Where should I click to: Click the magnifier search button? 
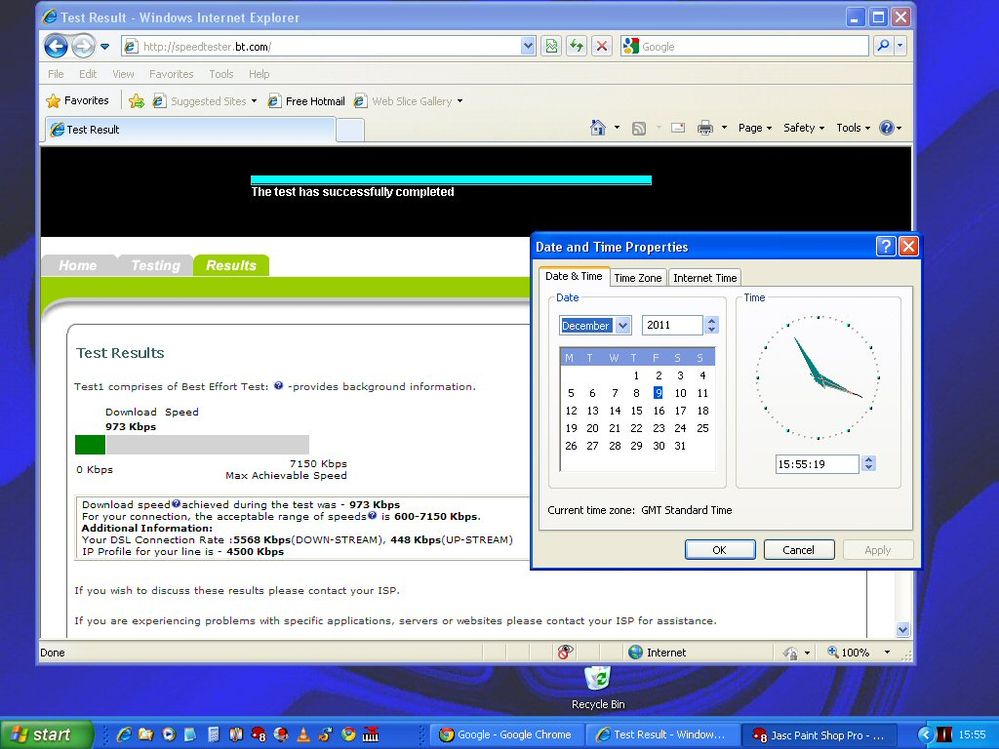tap(883, 46)
